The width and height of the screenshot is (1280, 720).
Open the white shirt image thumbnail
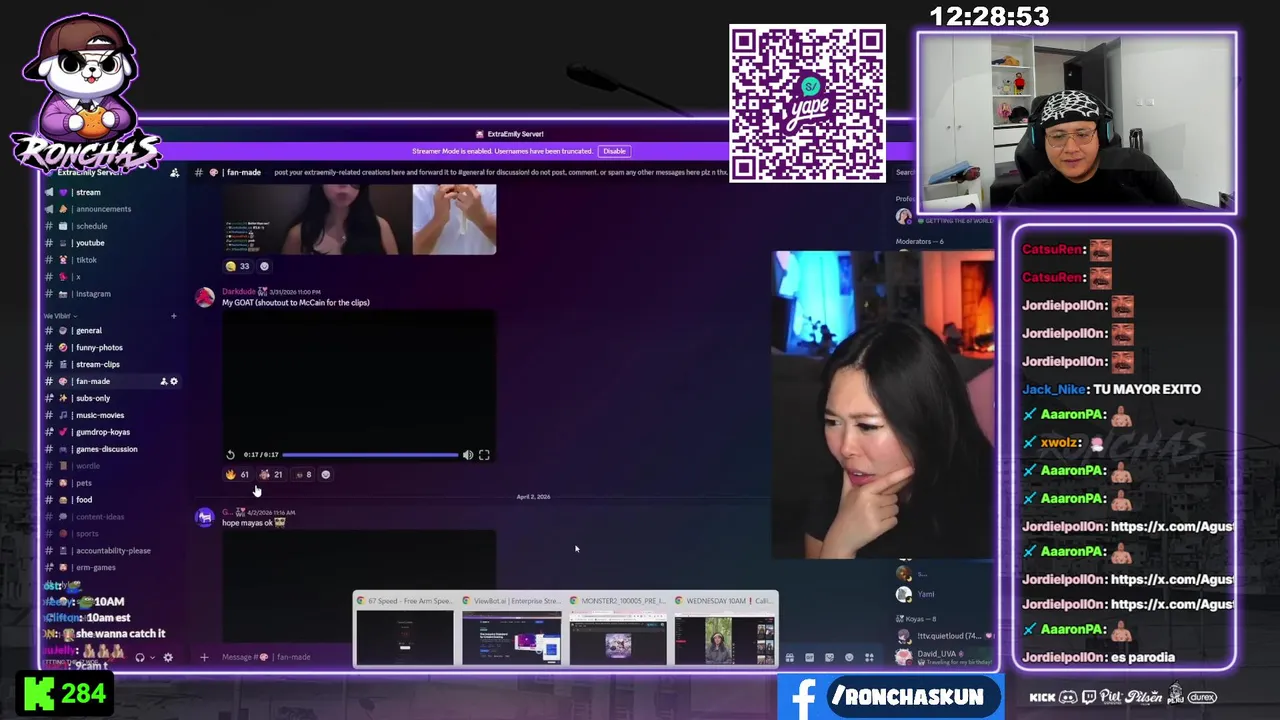point(454,219)
